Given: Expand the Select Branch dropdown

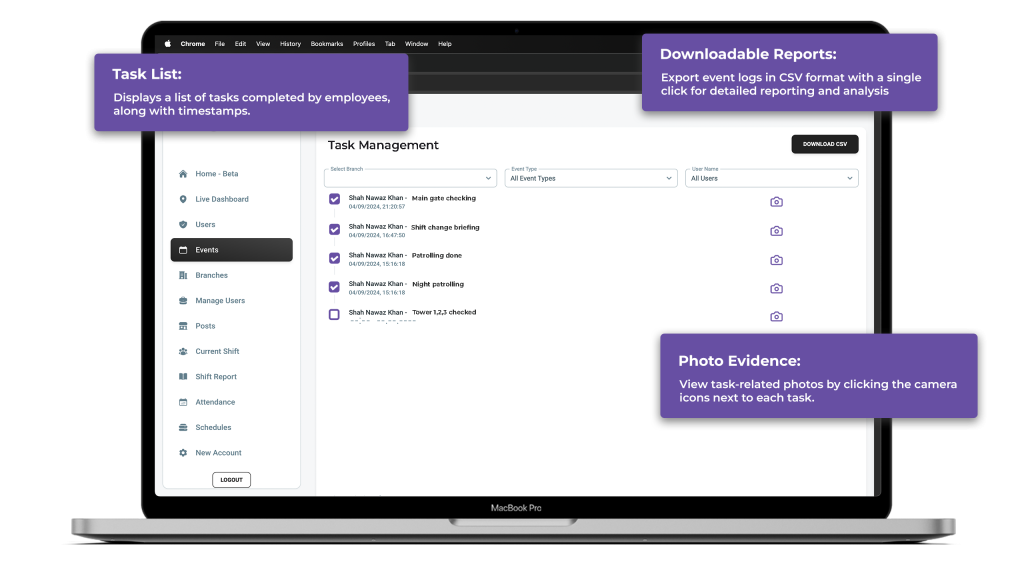Looking at the screenshot, I should point(410,178).
